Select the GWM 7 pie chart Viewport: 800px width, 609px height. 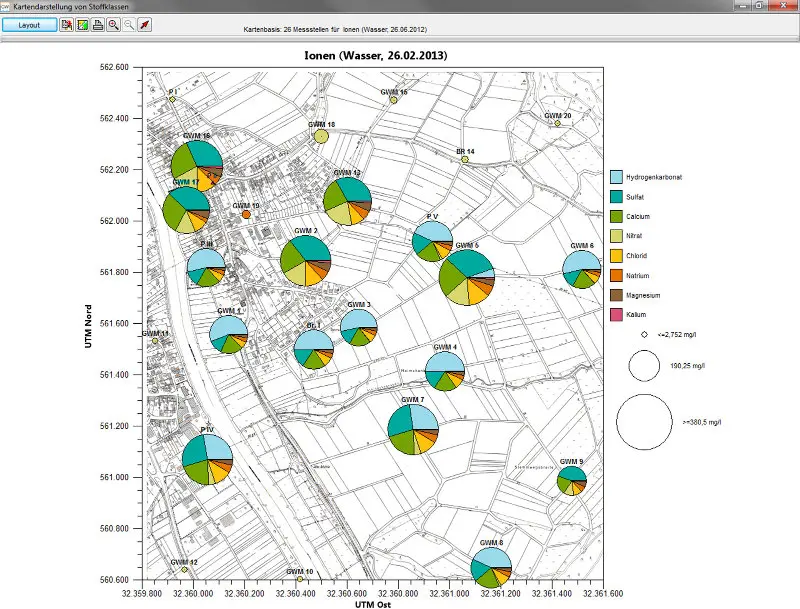tap(413, 429)
